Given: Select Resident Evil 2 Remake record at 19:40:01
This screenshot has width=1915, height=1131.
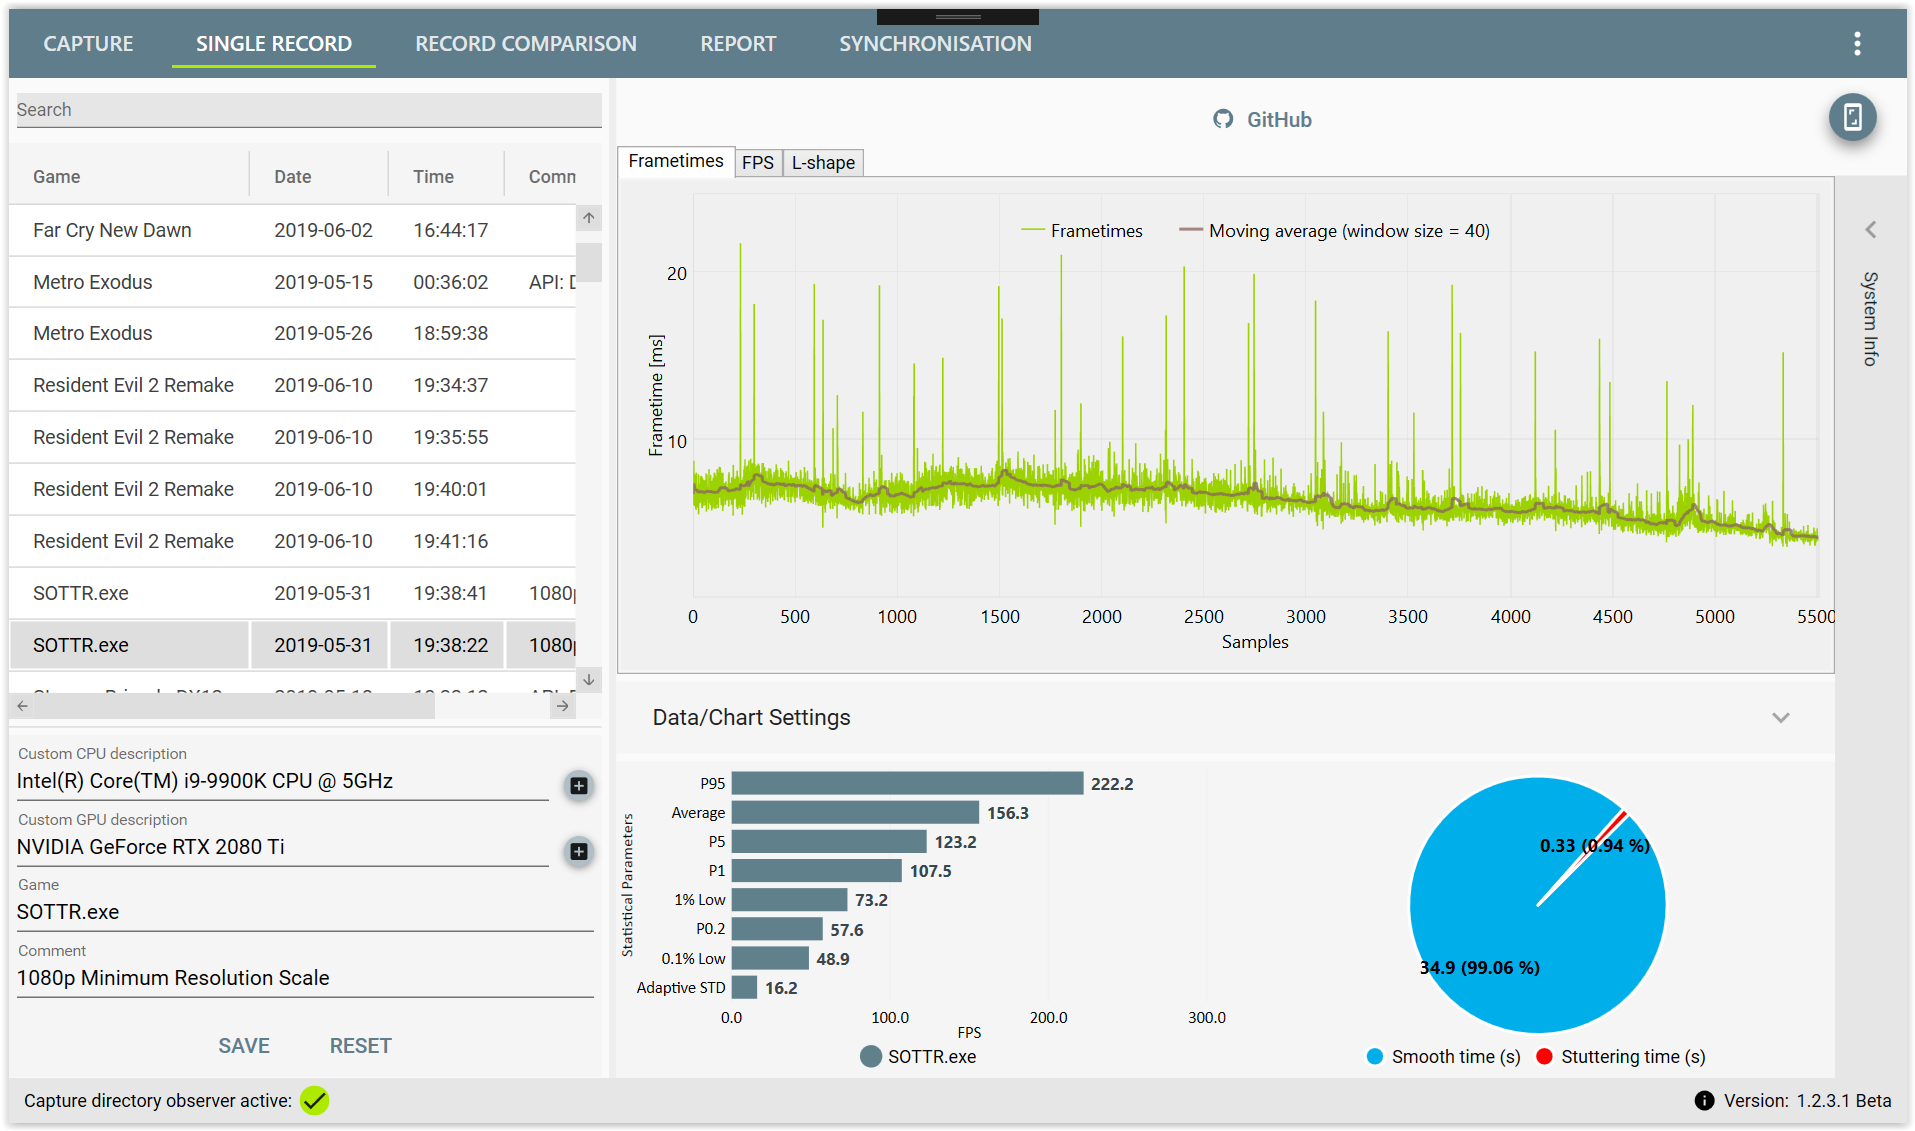Looking at the screenshot, I should point(293,489).
